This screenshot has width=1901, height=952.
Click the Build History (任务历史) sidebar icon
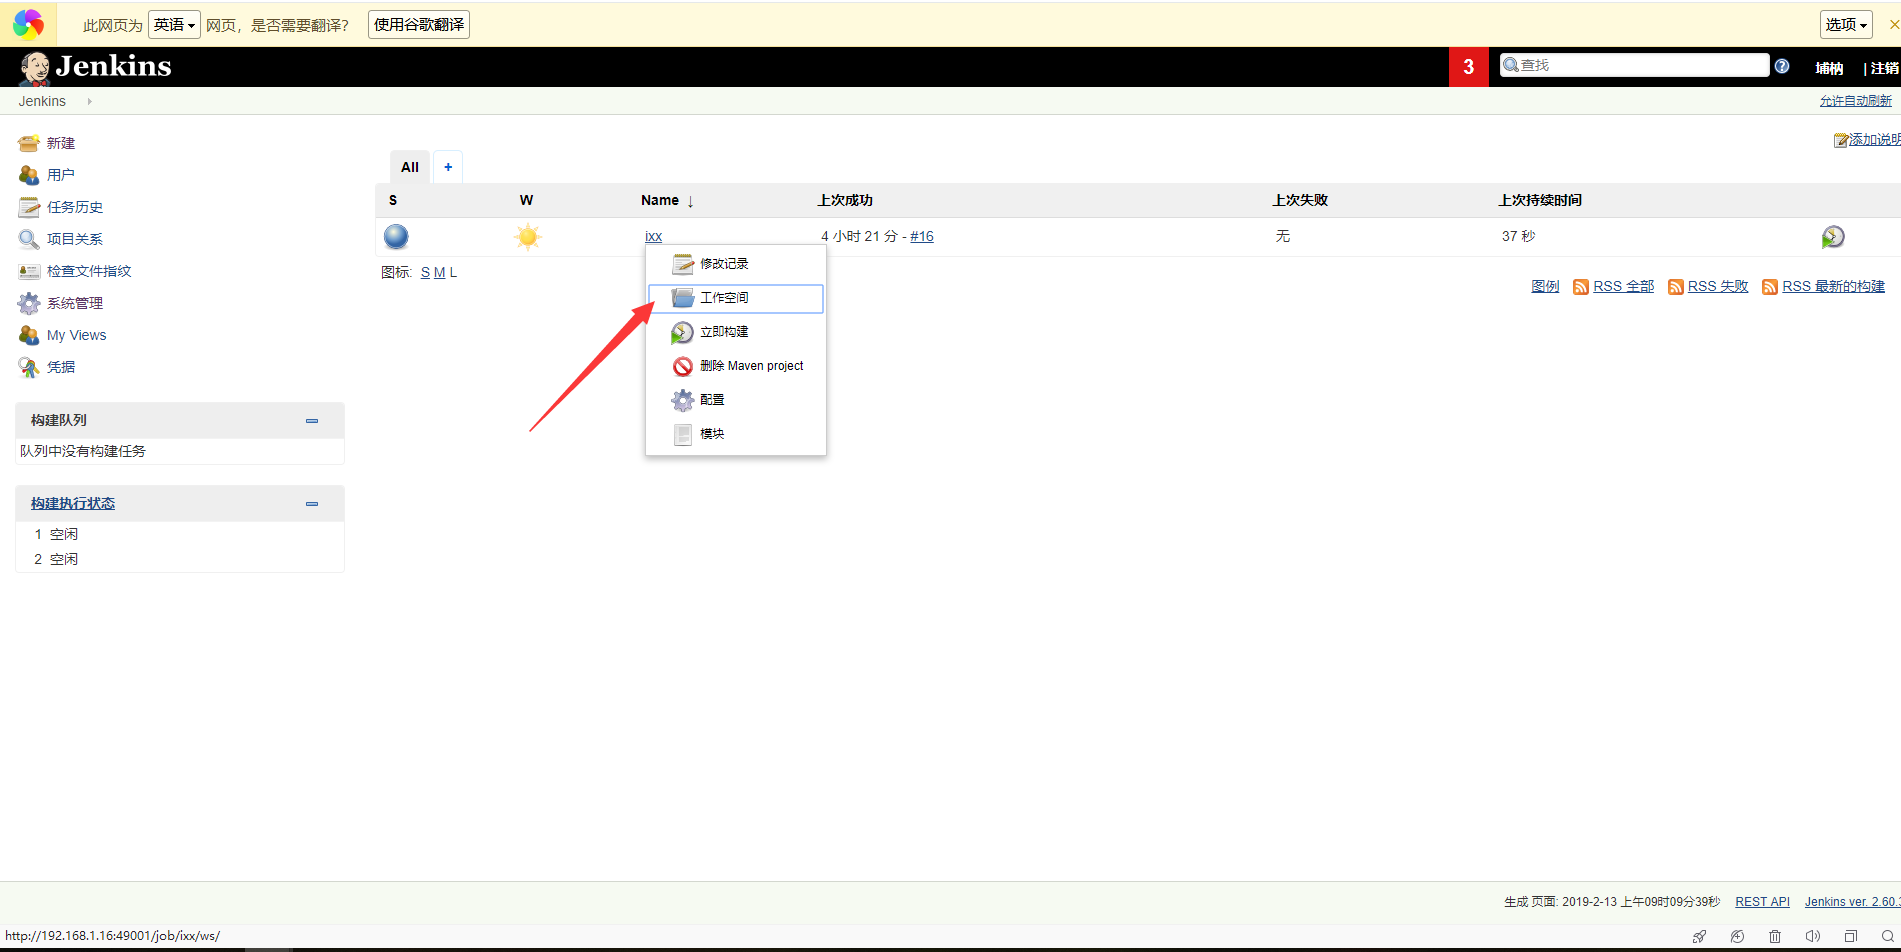click(29, 207)
